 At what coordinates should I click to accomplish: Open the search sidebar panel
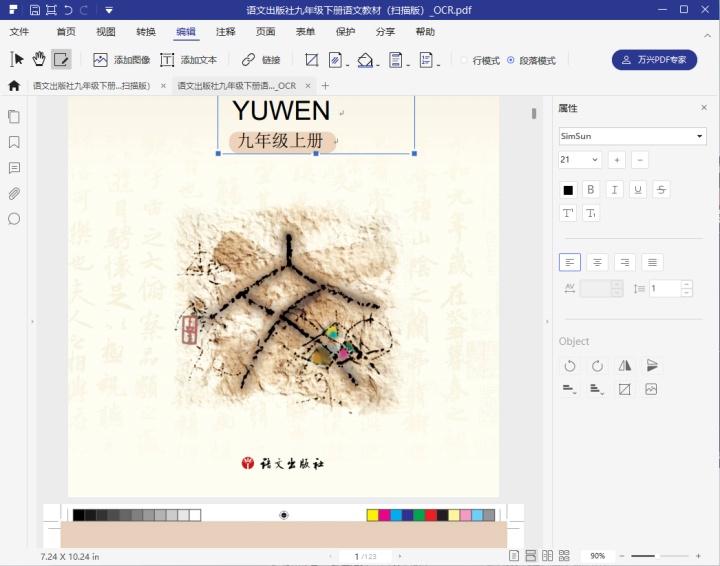pyautogui.click(x=14, y=219)
